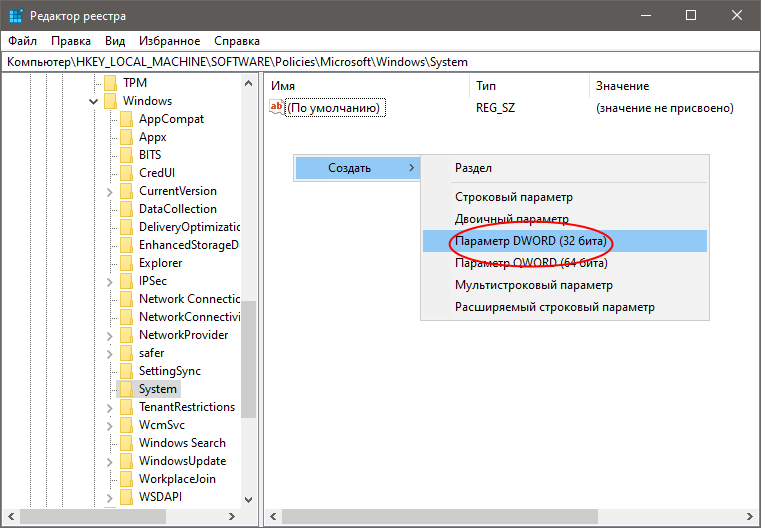Choose Расширяемый строковый параметр option
The height and width of the screenshot is (528, 761).
click(x=565, y=307)
